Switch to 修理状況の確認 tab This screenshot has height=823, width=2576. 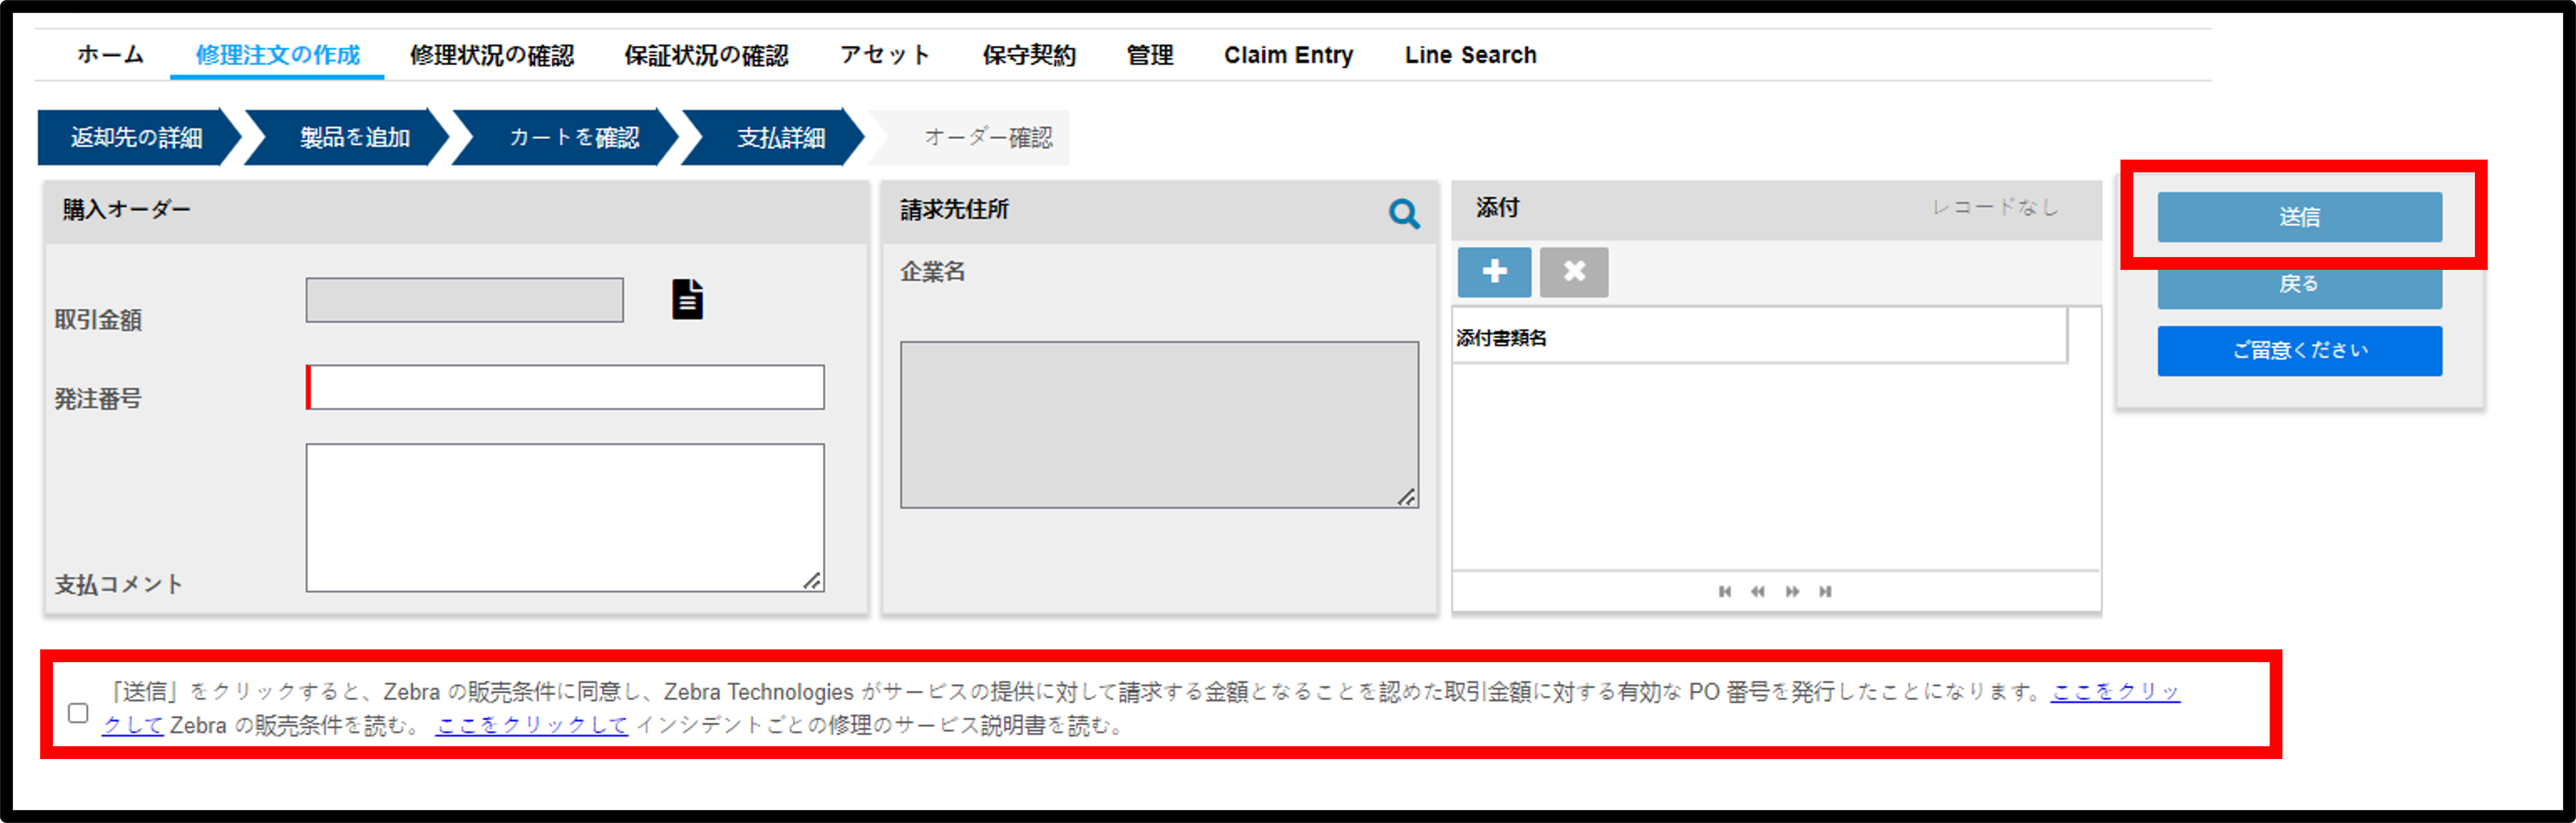492,55
